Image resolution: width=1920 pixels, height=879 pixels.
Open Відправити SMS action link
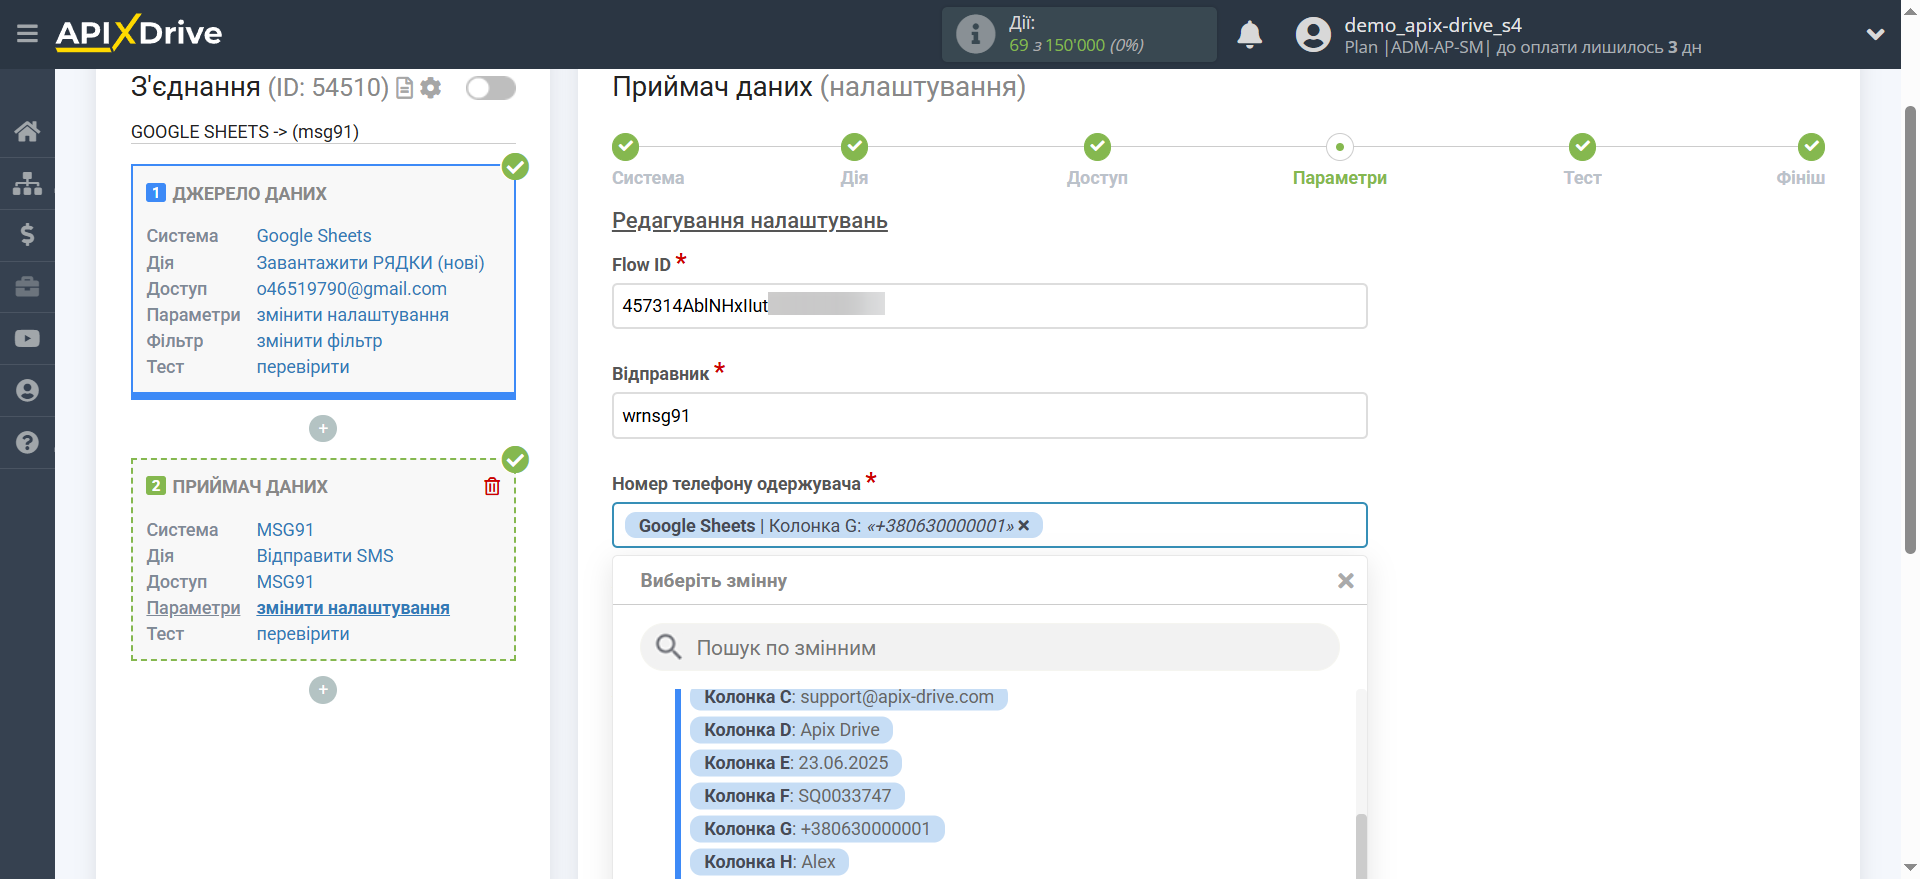(325, 556)
